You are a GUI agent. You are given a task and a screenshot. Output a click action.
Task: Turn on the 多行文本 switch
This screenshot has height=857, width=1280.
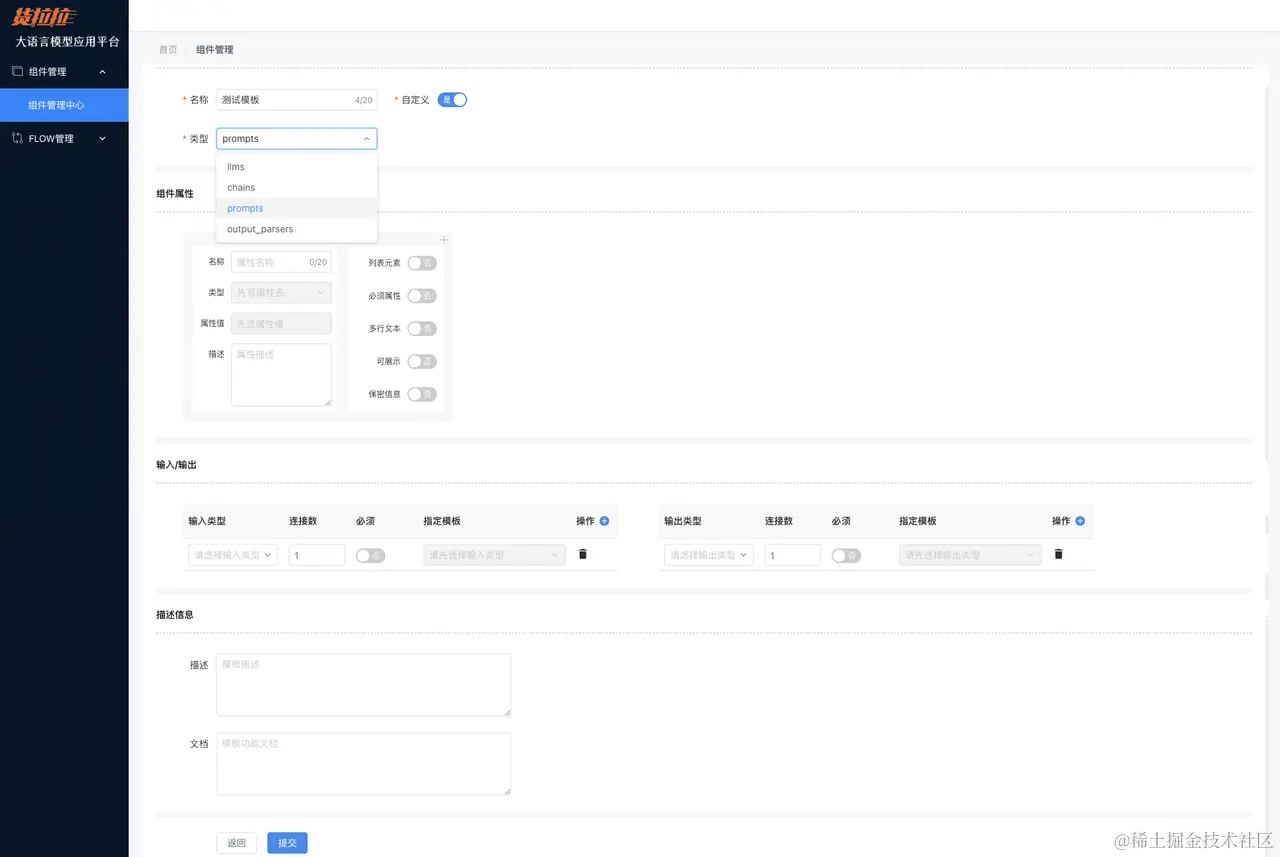click(422, 329)
